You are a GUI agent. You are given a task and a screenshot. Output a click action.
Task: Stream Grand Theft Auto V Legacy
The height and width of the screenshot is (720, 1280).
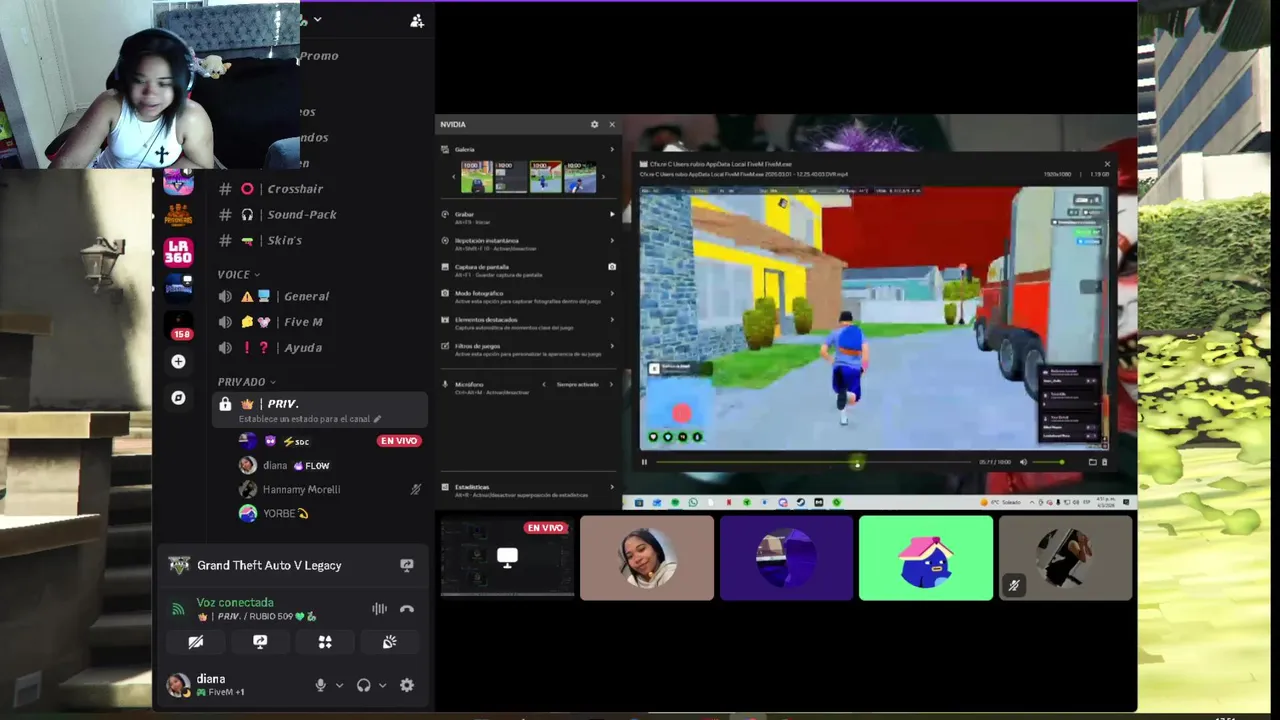[407, 565]
